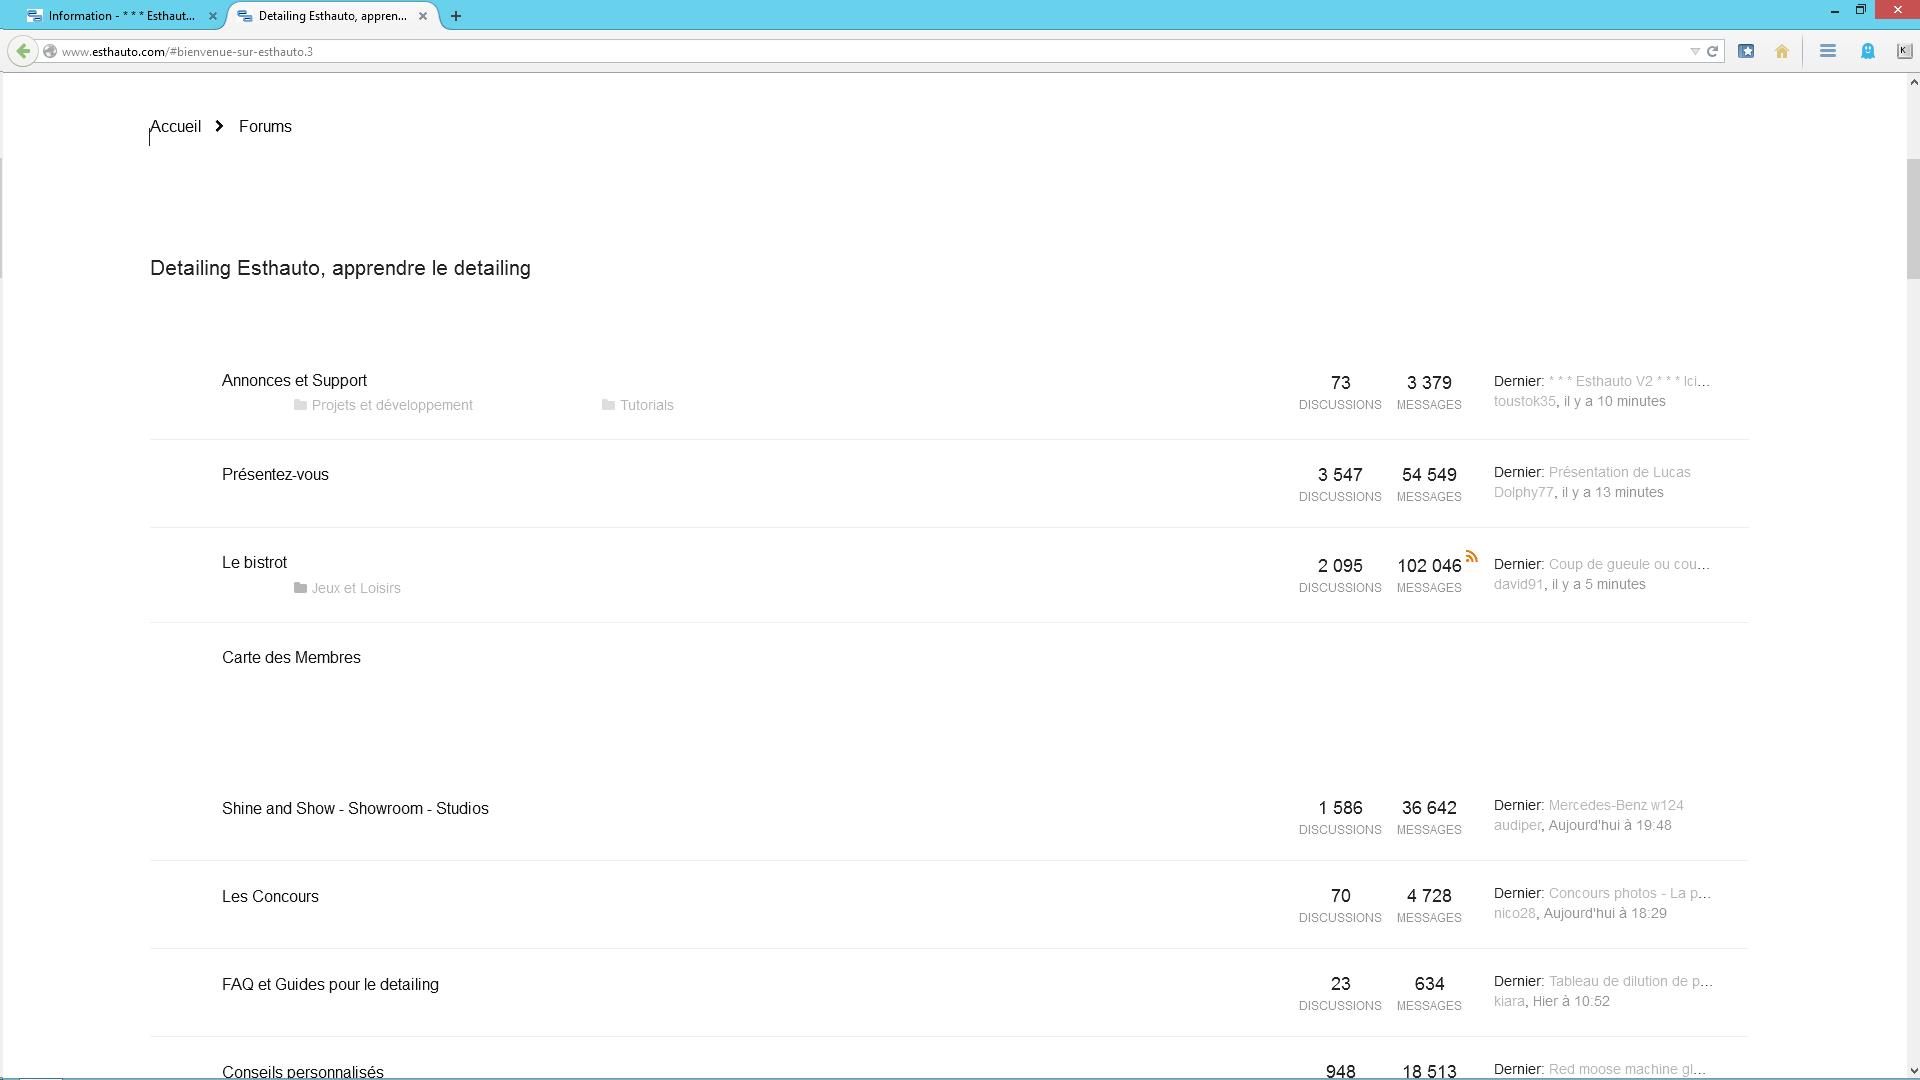Click the folder icon beside Tutorials
Viewport: 1920px width, 1080px height.
(608, 405)
